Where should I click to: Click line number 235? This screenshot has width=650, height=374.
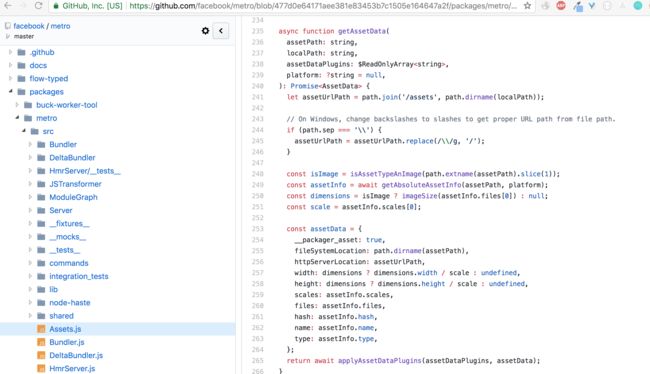point(258,31)
